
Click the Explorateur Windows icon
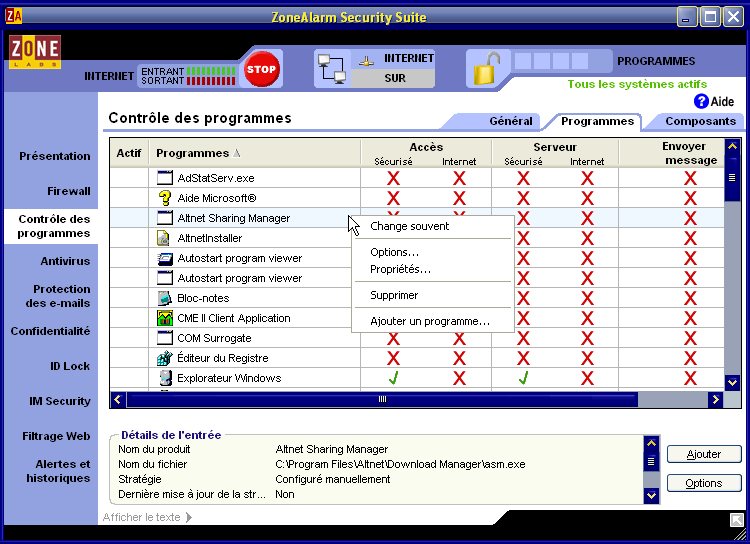point(165,378)
